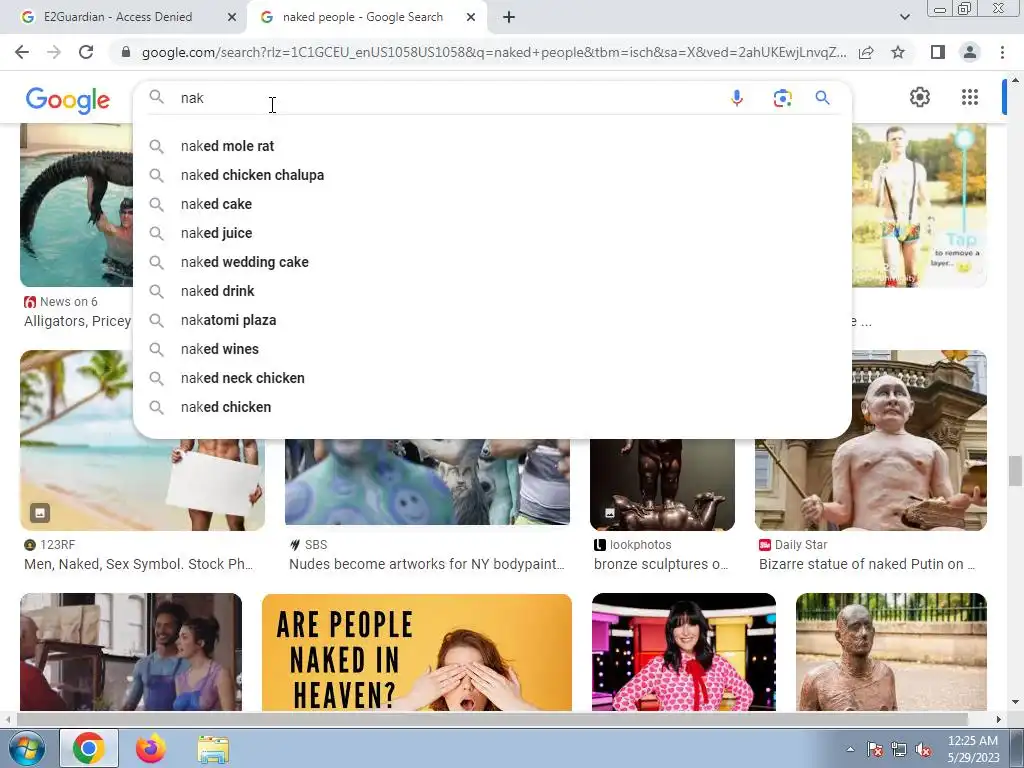Open the alligator pool image thumbnail
Screen dimensions: 1024x768
[76, 206]
